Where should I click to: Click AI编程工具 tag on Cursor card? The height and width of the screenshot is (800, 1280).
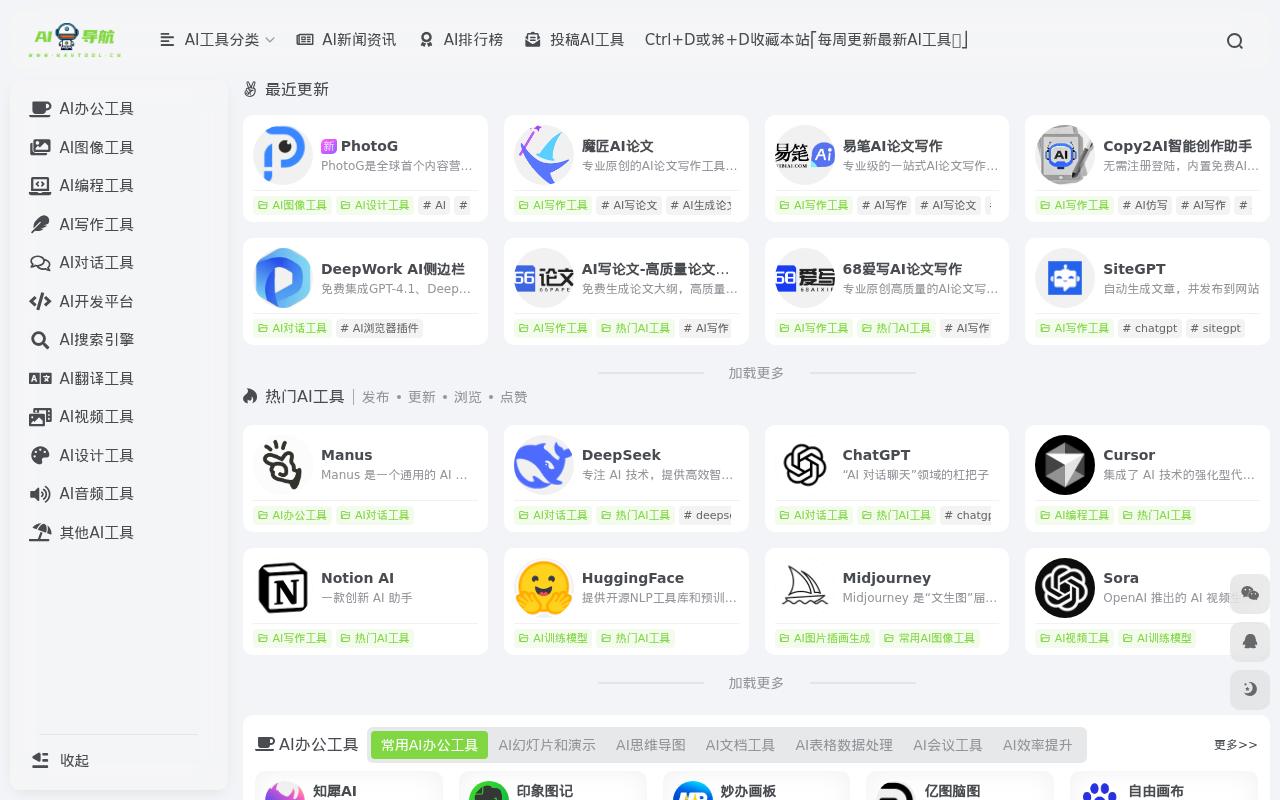click(1074, 515)
